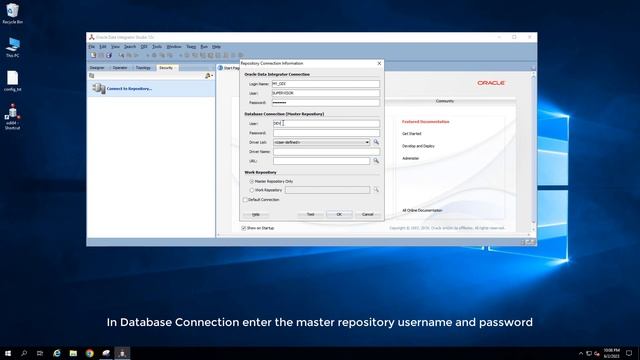Screen dimensions: 640x360
Task: Click the ODI connection Password field
Action: (326, 102)
